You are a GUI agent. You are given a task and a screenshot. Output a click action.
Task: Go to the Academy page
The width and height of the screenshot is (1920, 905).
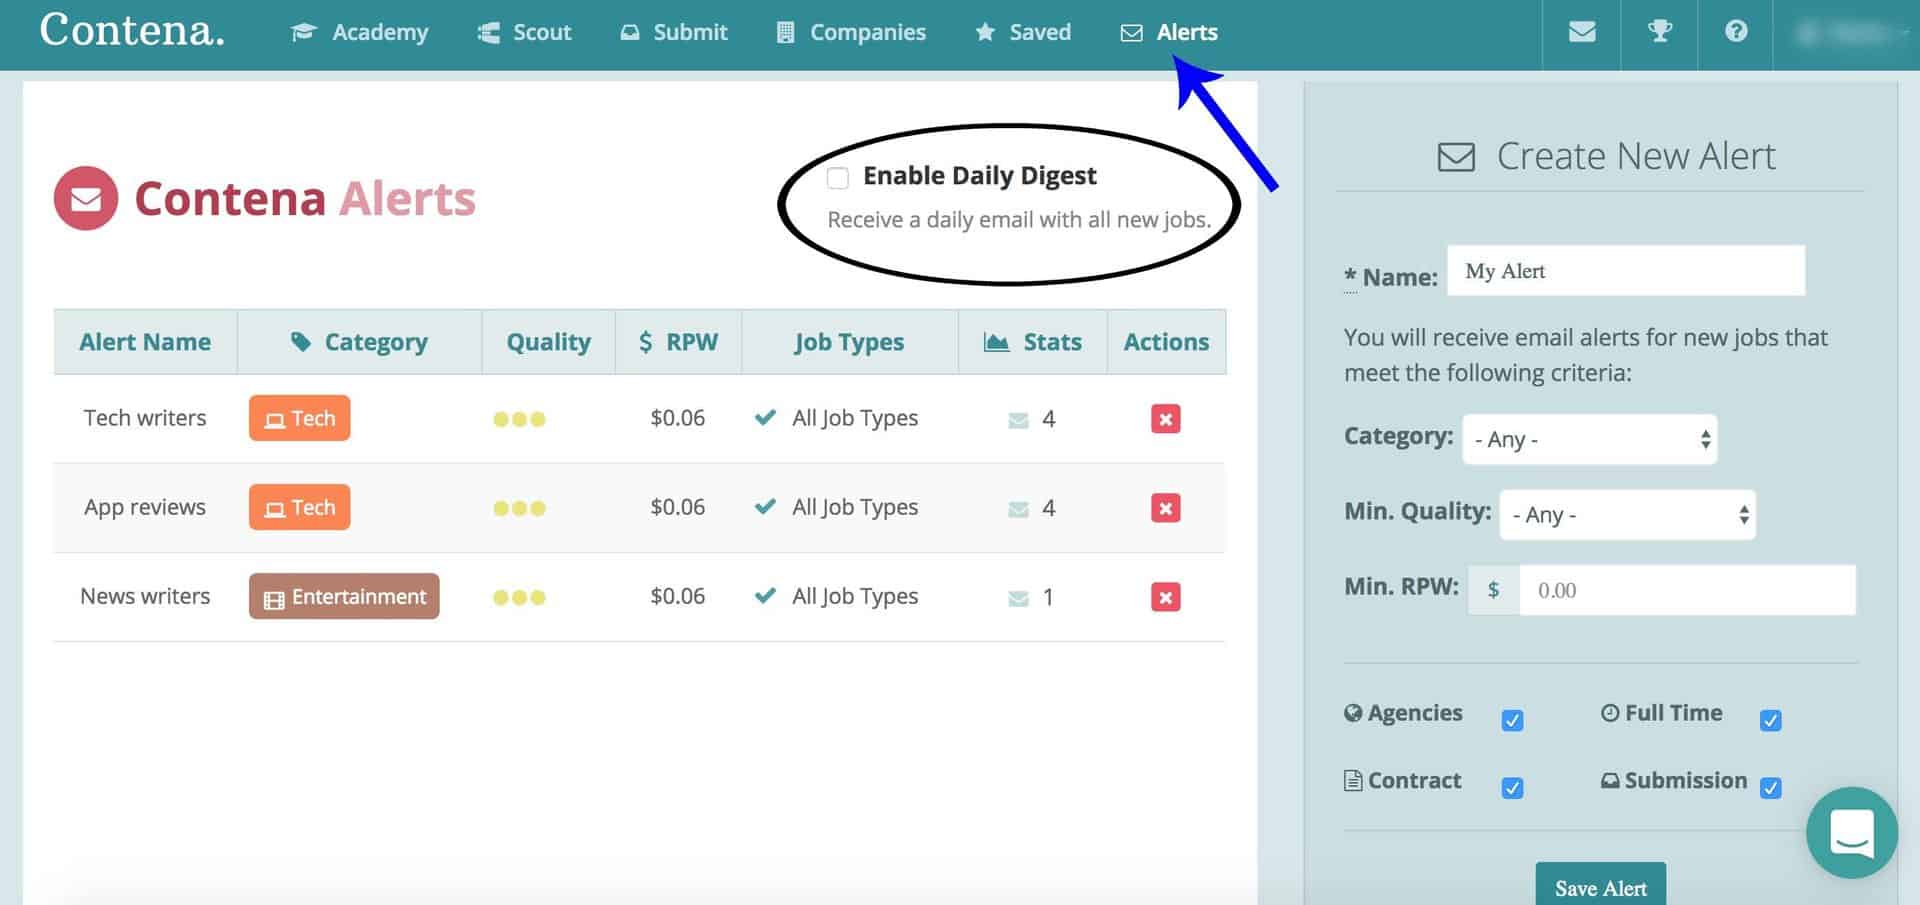[x=359, y=32]
